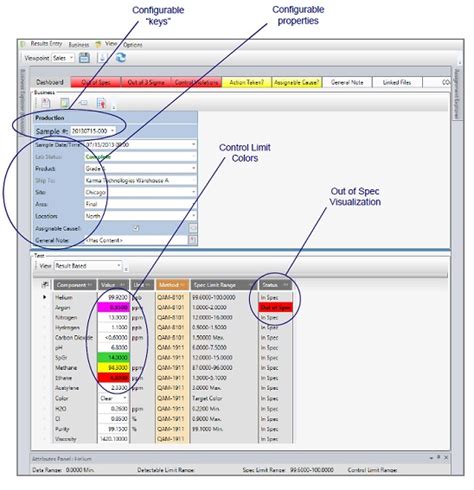This screenshot has width=474, height=490.
Task: Expand the Site dropdown showing Chicago
Action: (193, 192)
